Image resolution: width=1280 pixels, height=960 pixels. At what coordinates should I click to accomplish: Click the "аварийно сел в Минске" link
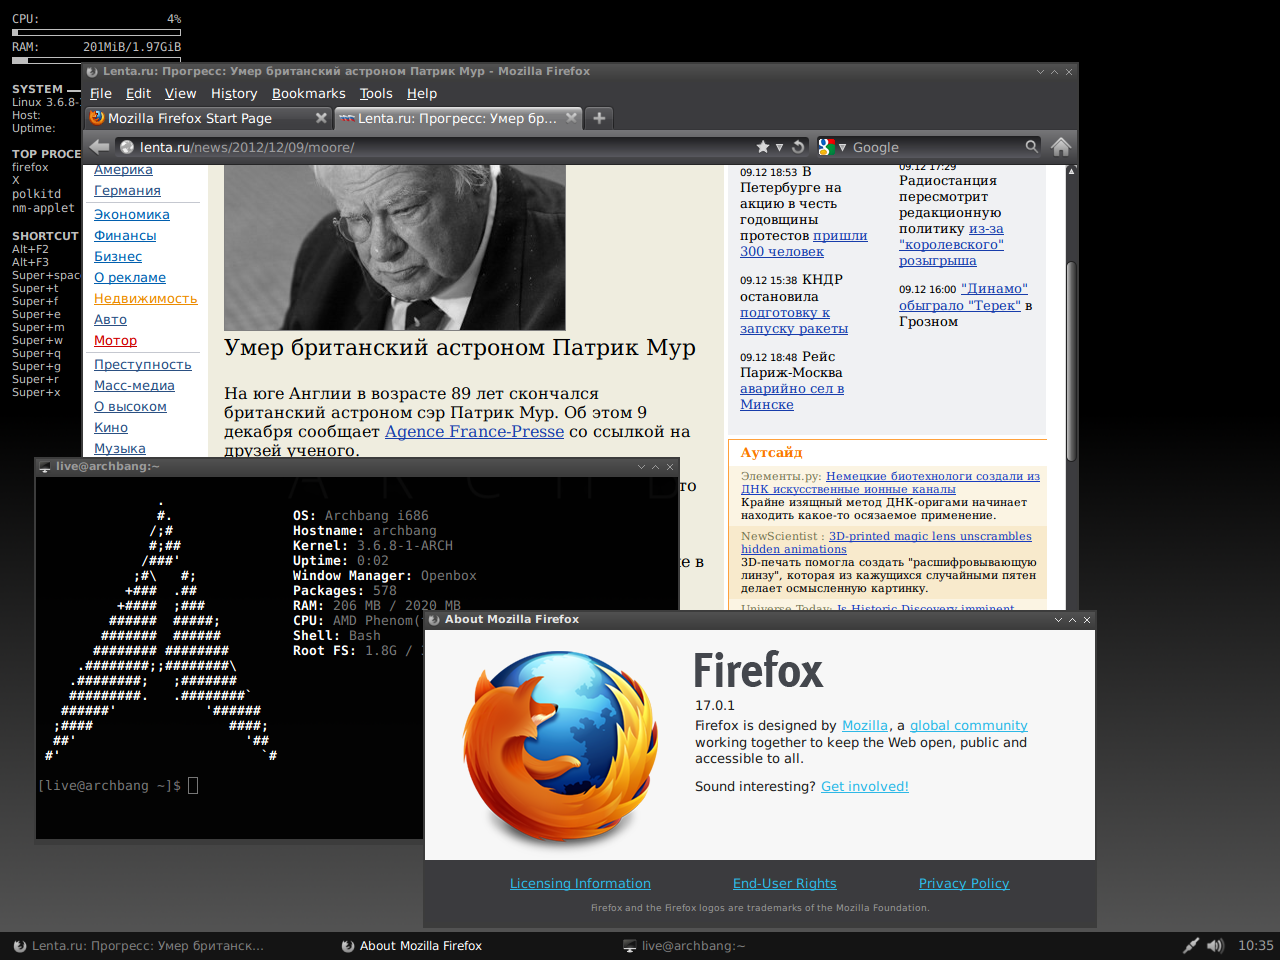point(791,397)
